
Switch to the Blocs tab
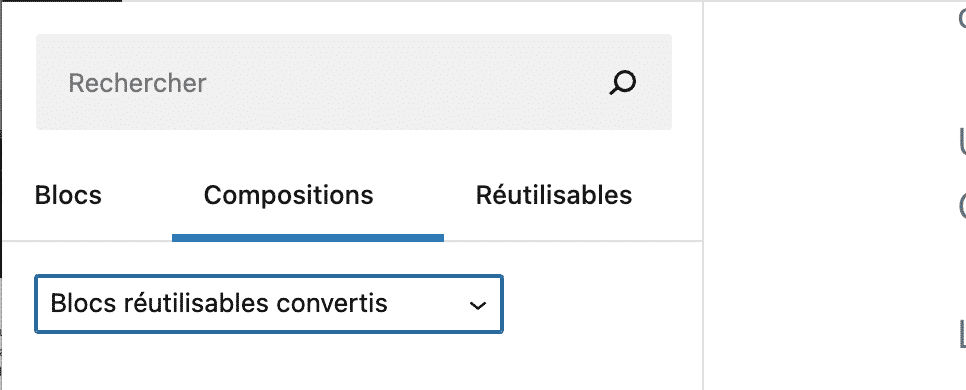(x=68, y=195)
